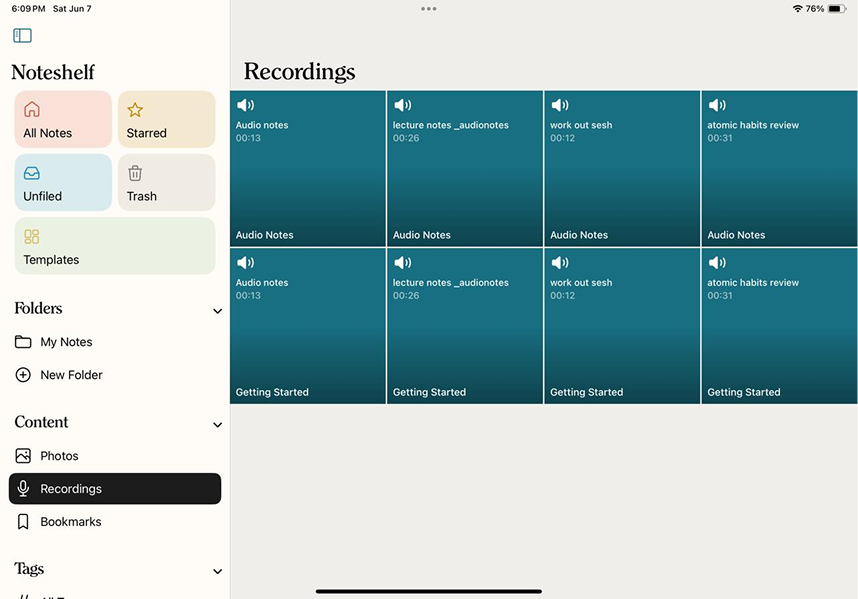
Task: Open lecture notes recording from Getting Started
Action: coord(464,326)
